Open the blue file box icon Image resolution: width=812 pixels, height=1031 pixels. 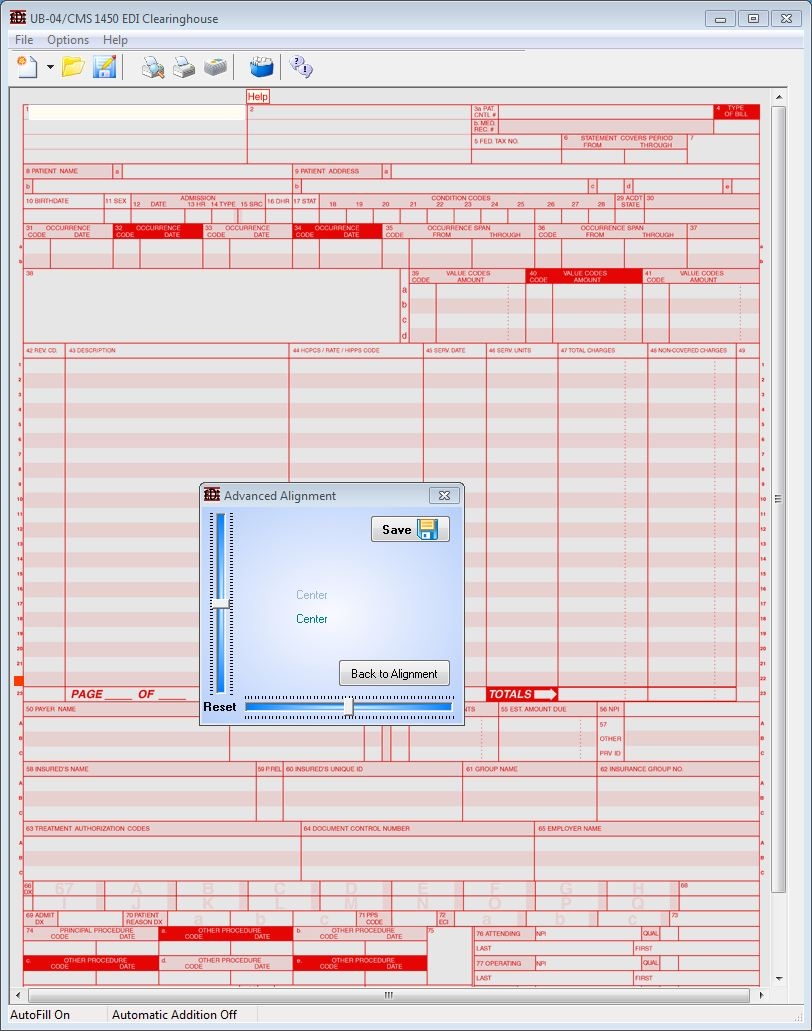point(261,67)
